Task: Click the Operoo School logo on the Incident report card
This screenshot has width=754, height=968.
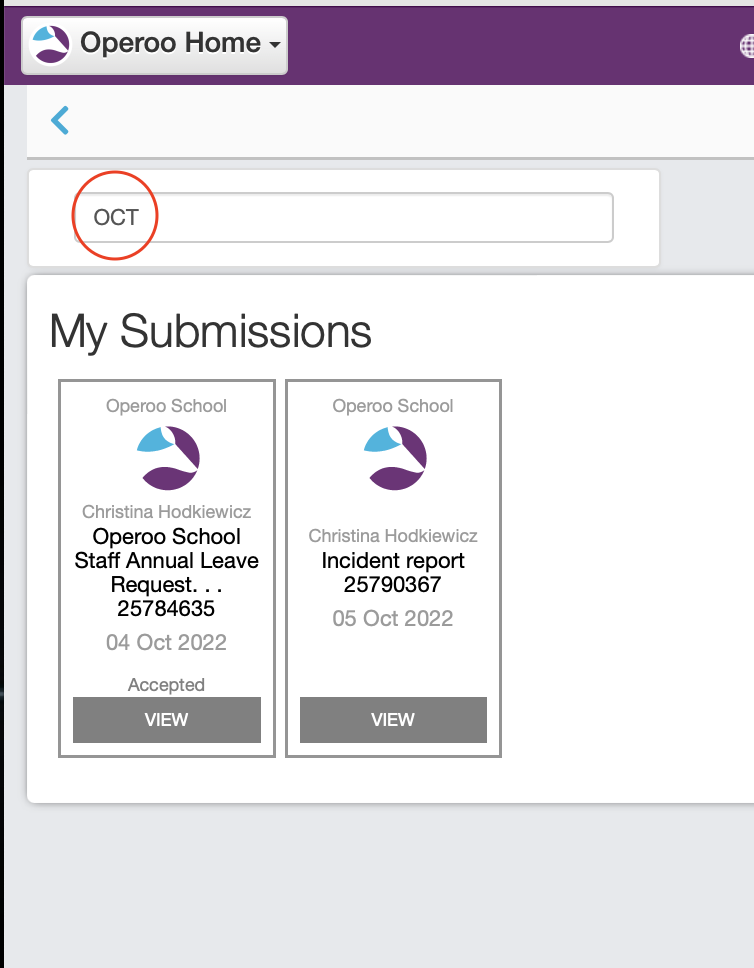Action: [393, 457]
